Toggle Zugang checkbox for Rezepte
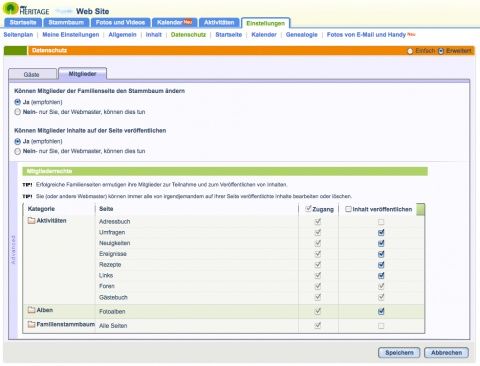This screenshot has width=480, height=366. (x=318, y=264)
